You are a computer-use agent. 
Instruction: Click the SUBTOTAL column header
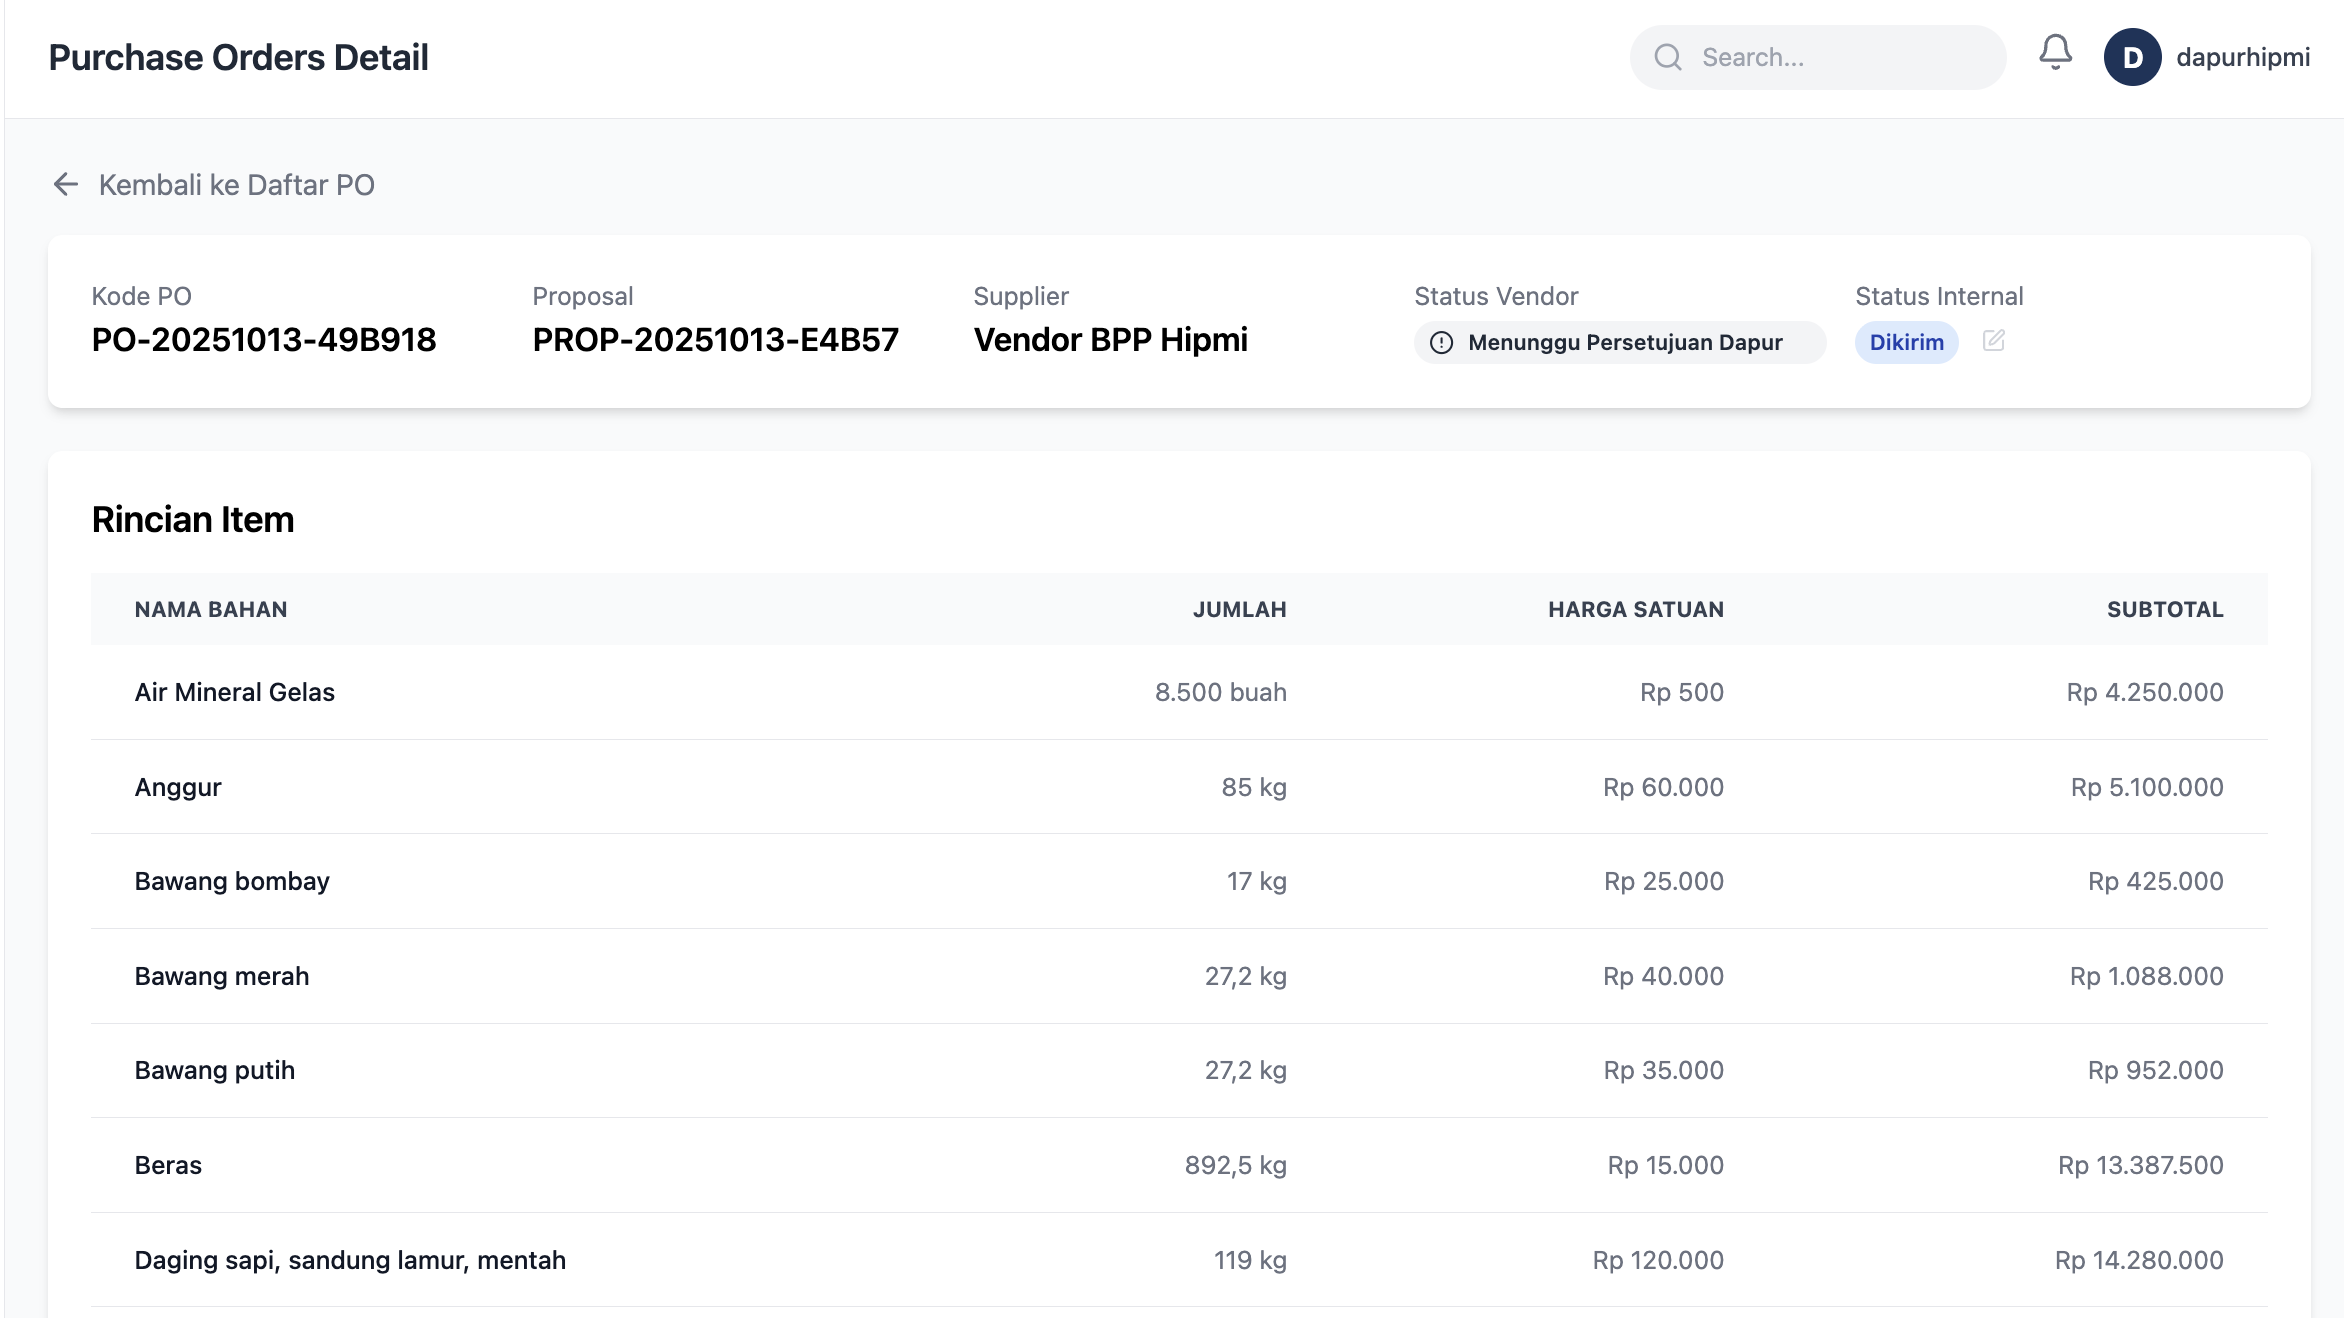click(2164, 609)
